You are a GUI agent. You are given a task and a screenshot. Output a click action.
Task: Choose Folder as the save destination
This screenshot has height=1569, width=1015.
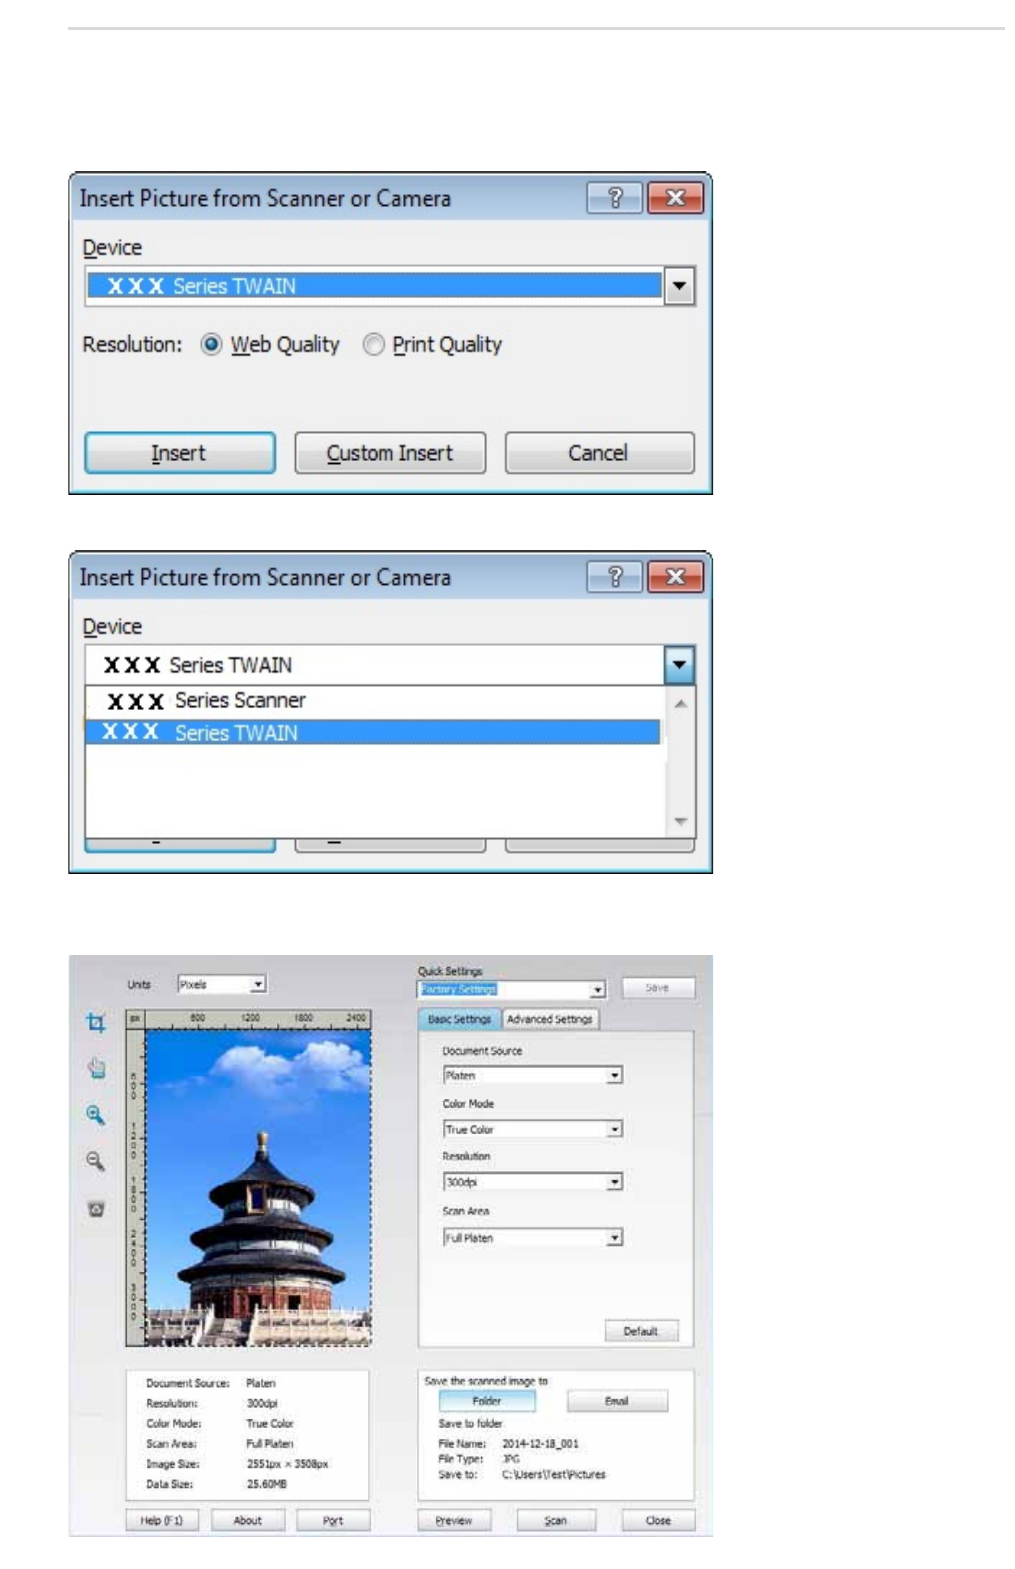pos(487,1401)
